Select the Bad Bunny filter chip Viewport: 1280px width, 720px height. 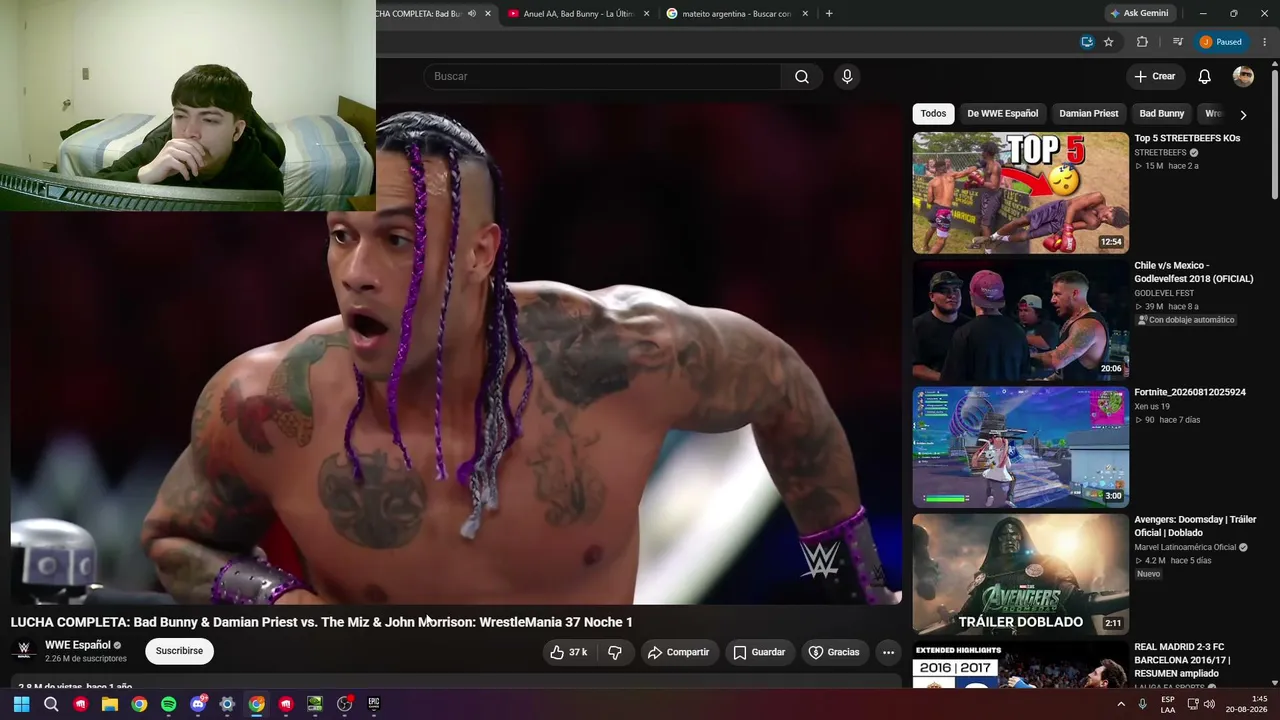(1162, 114)
